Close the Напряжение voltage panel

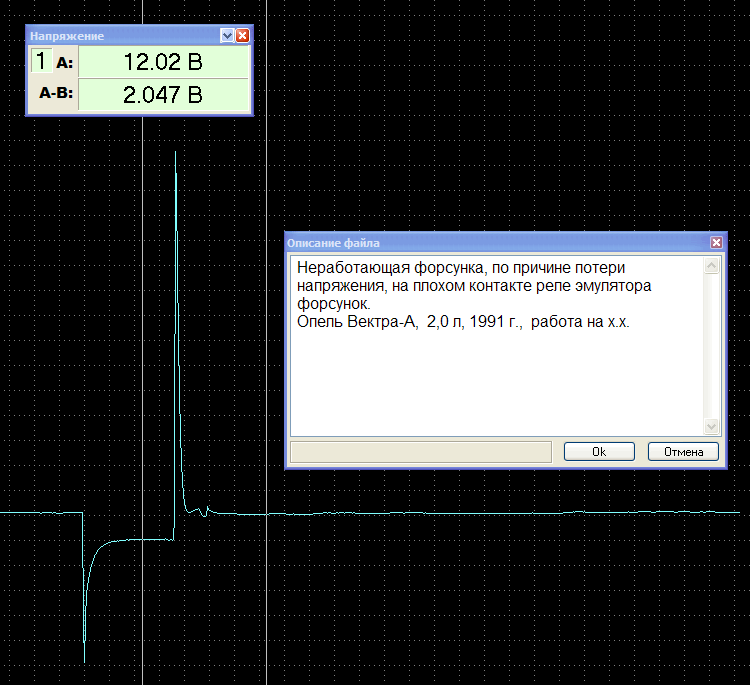243,35
